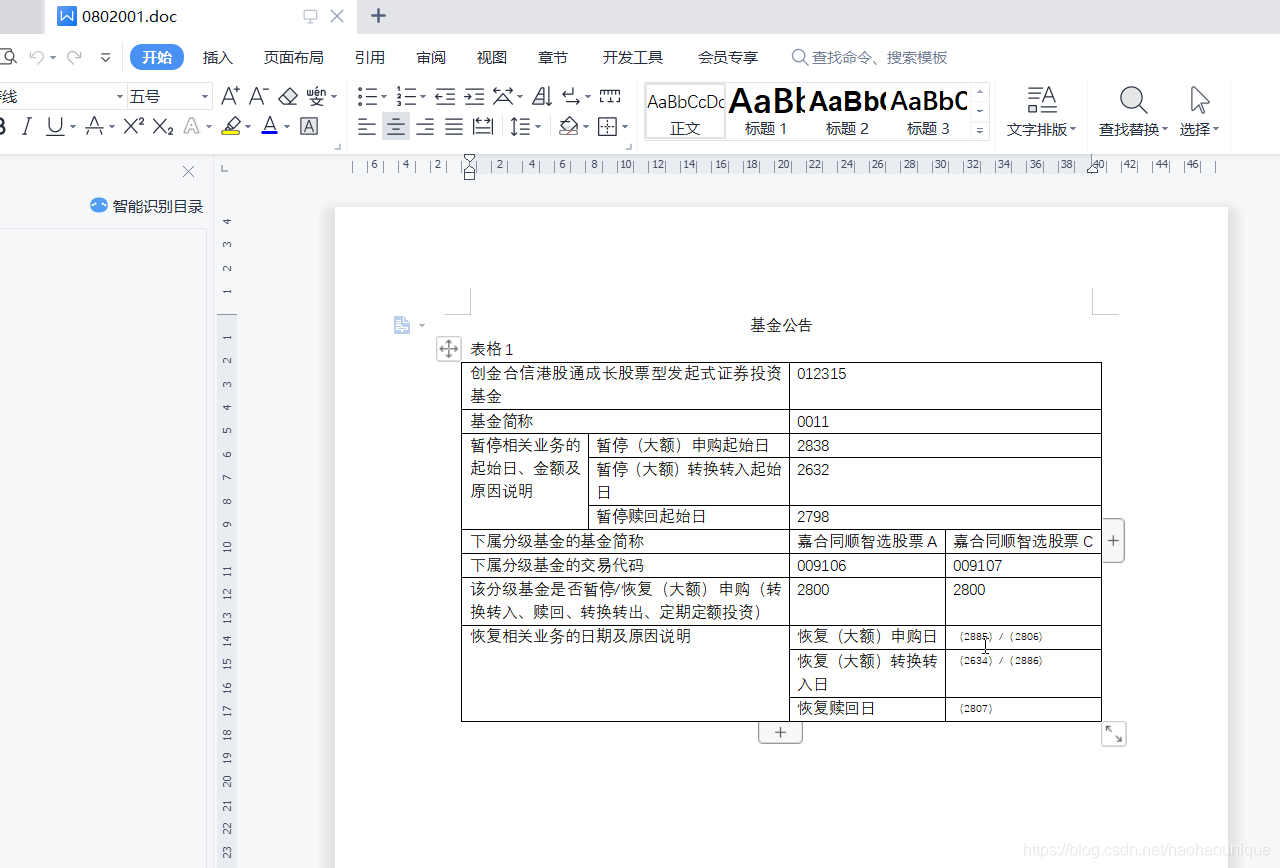Apply yellow text highlight color
Screen dimensions: 1280x868
(230, 126)
